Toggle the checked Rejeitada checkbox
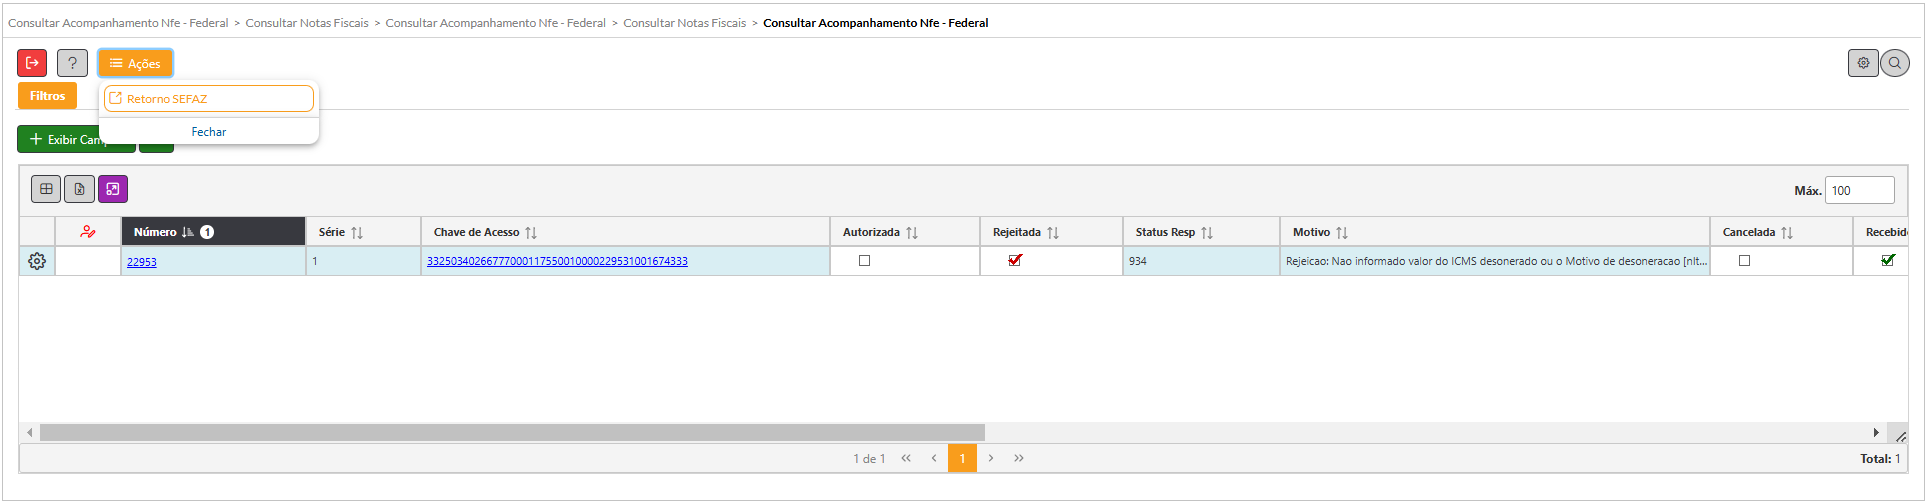This screenshot has height=503, width=1927. (x=1015, y=260)
